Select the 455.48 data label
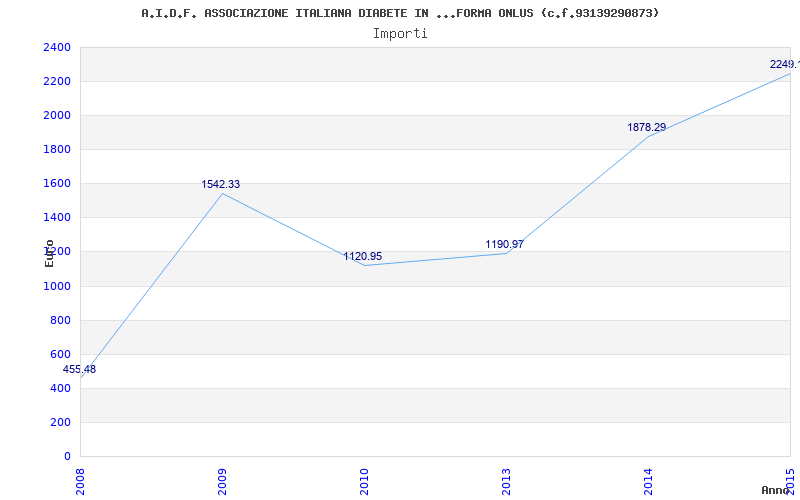Screen dimensions: 800x500 79,369
